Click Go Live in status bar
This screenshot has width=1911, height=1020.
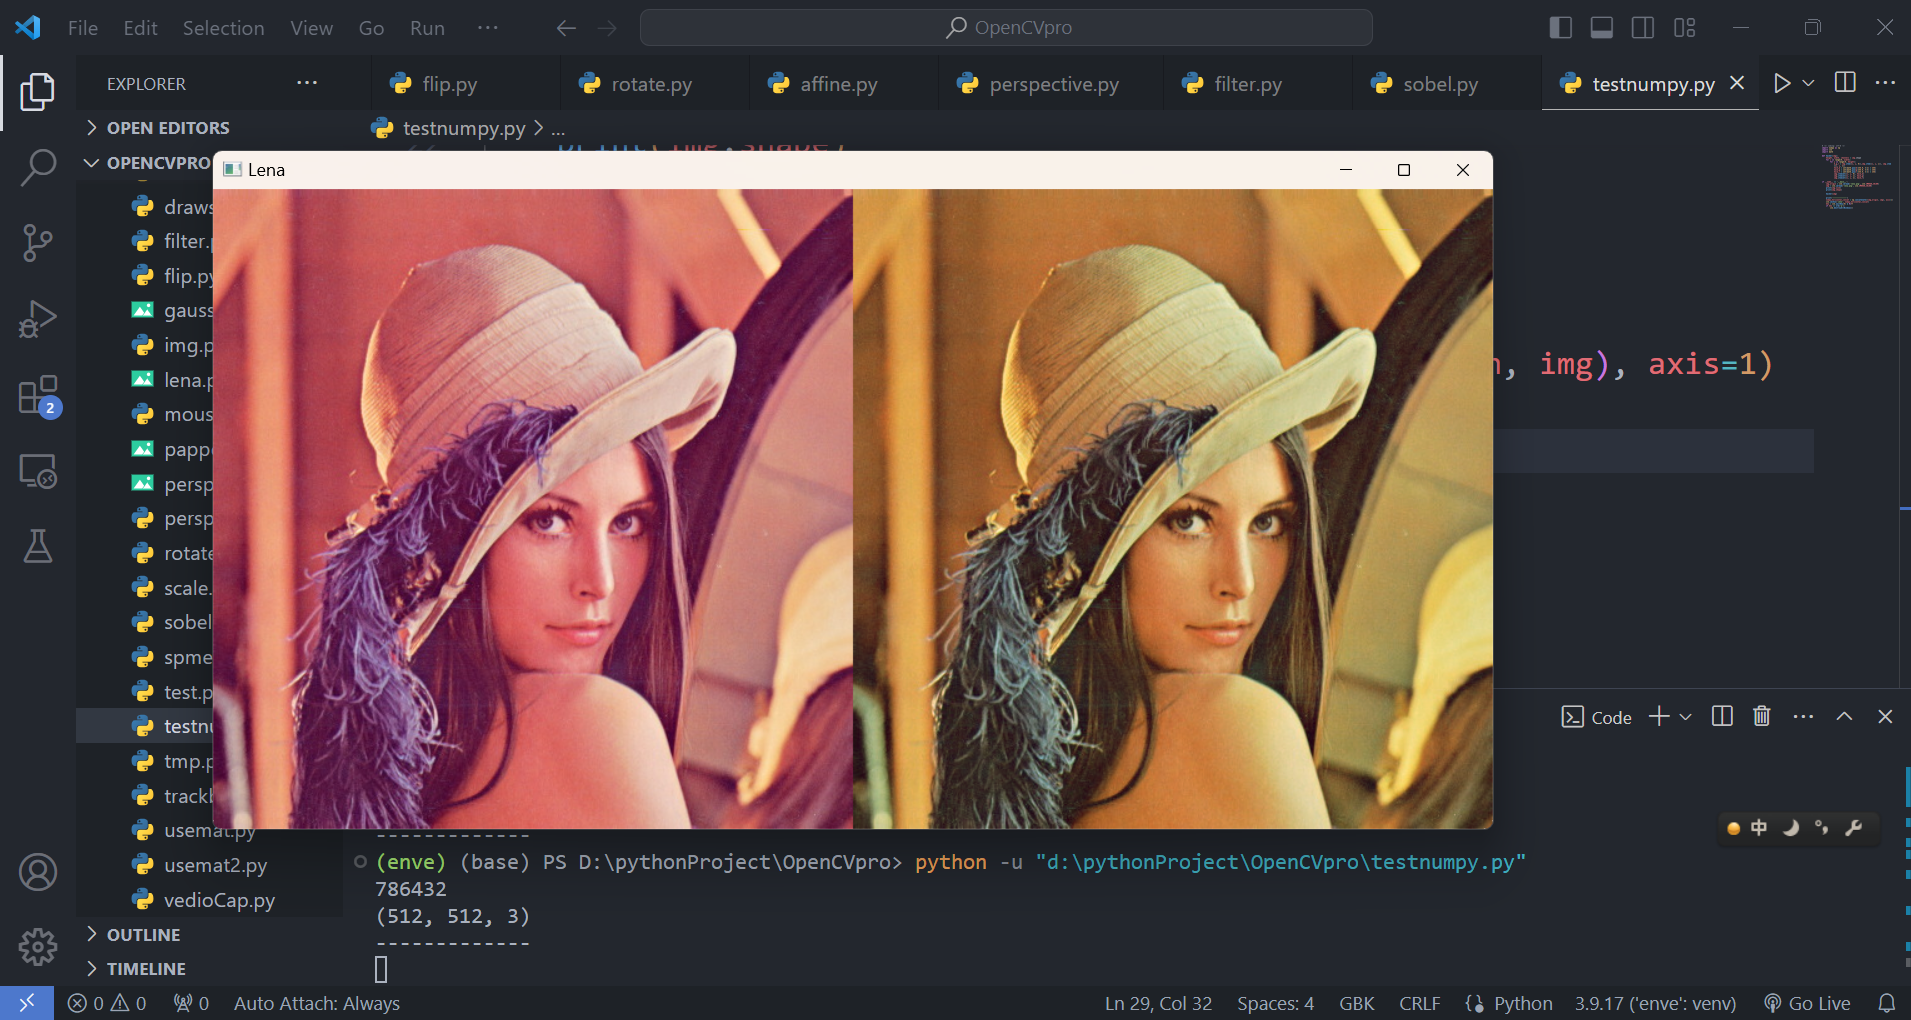coord(1807,1003)
